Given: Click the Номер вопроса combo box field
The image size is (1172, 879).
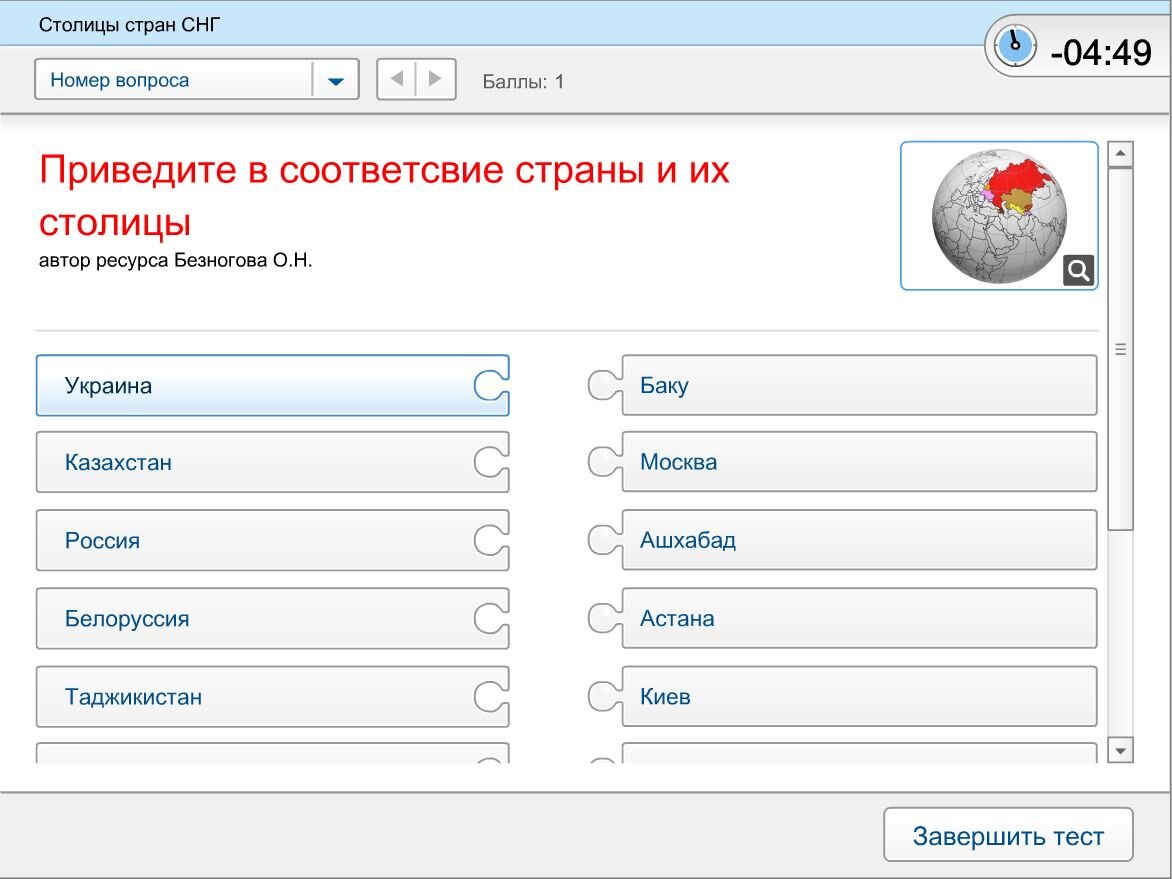Looking at the screenshot, I should tap(180, 79).
